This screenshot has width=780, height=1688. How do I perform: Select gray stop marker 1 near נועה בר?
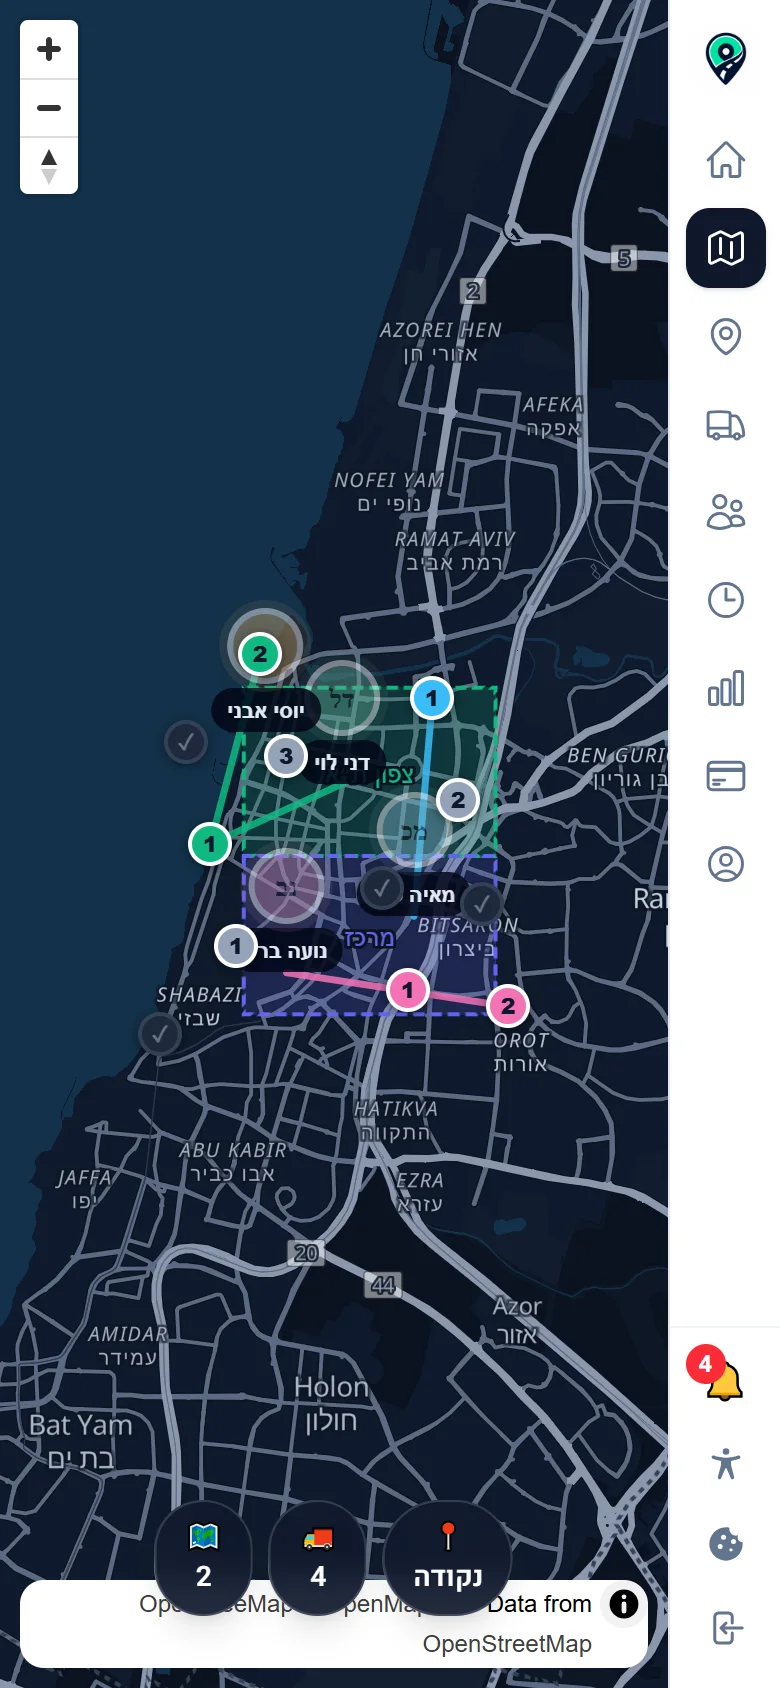(236, 946)
